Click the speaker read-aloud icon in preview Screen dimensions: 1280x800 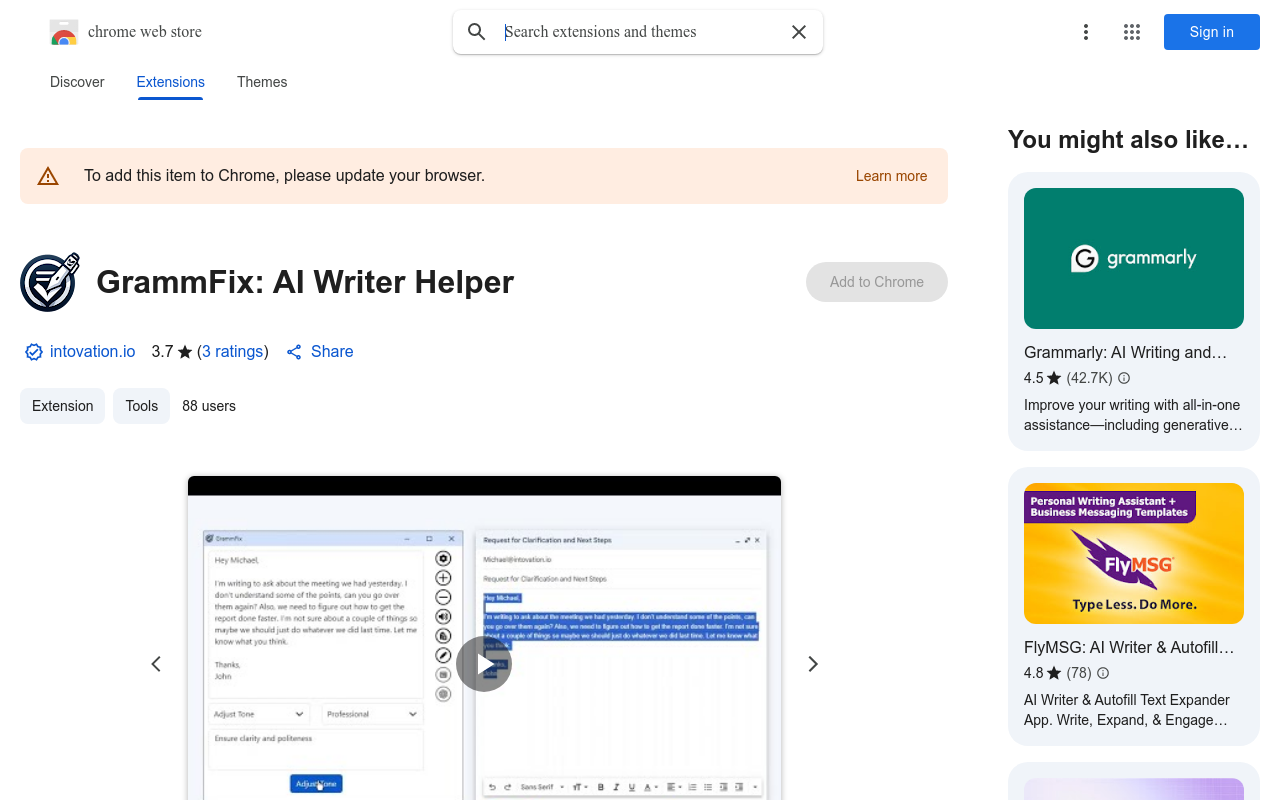coord(444,616)
